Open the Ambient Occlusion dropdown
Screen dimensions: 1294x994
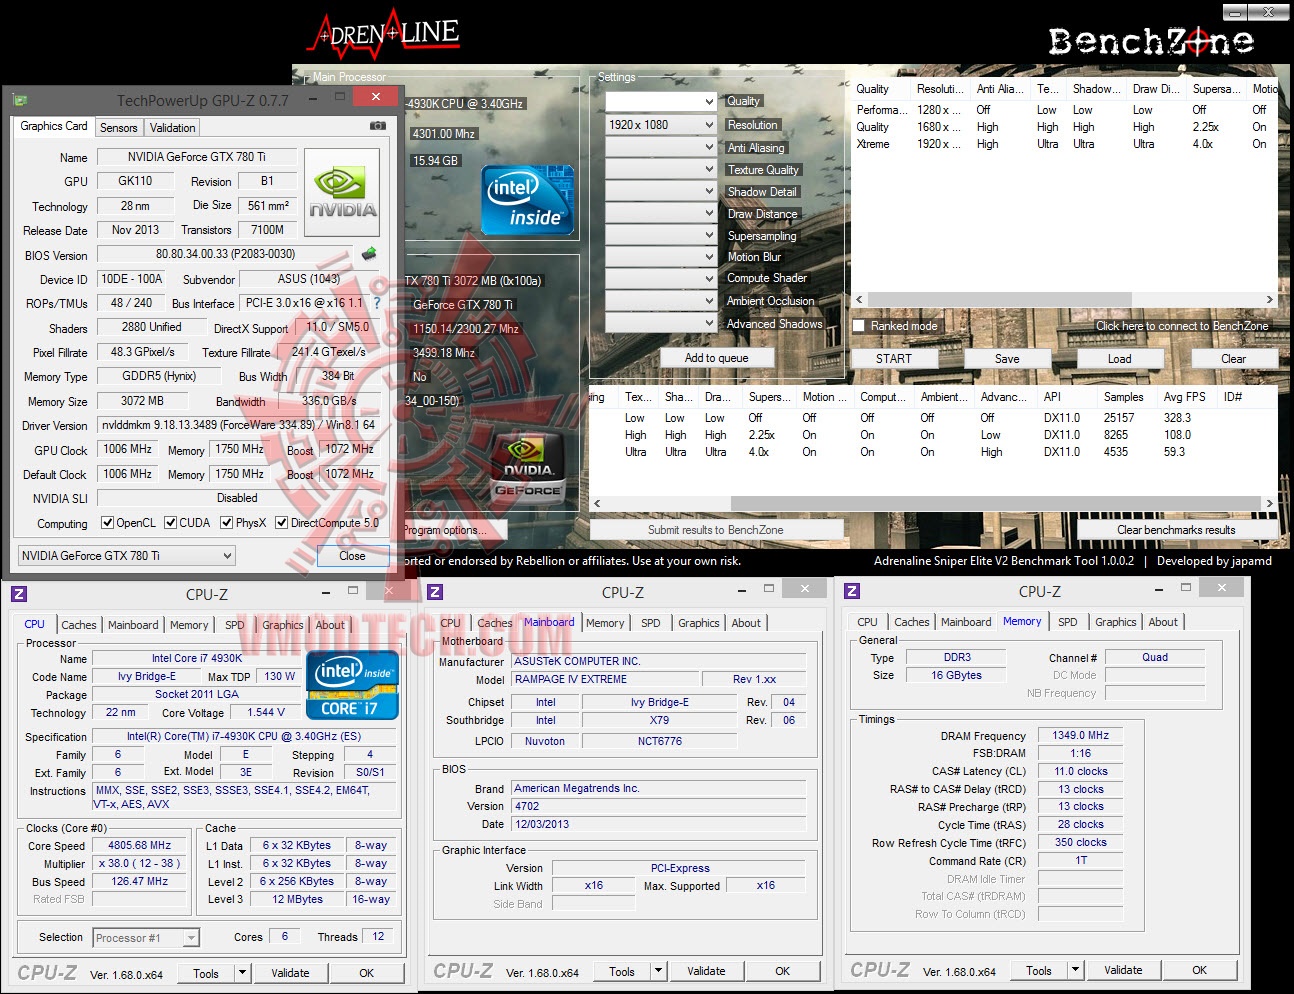tap(661, 301)
